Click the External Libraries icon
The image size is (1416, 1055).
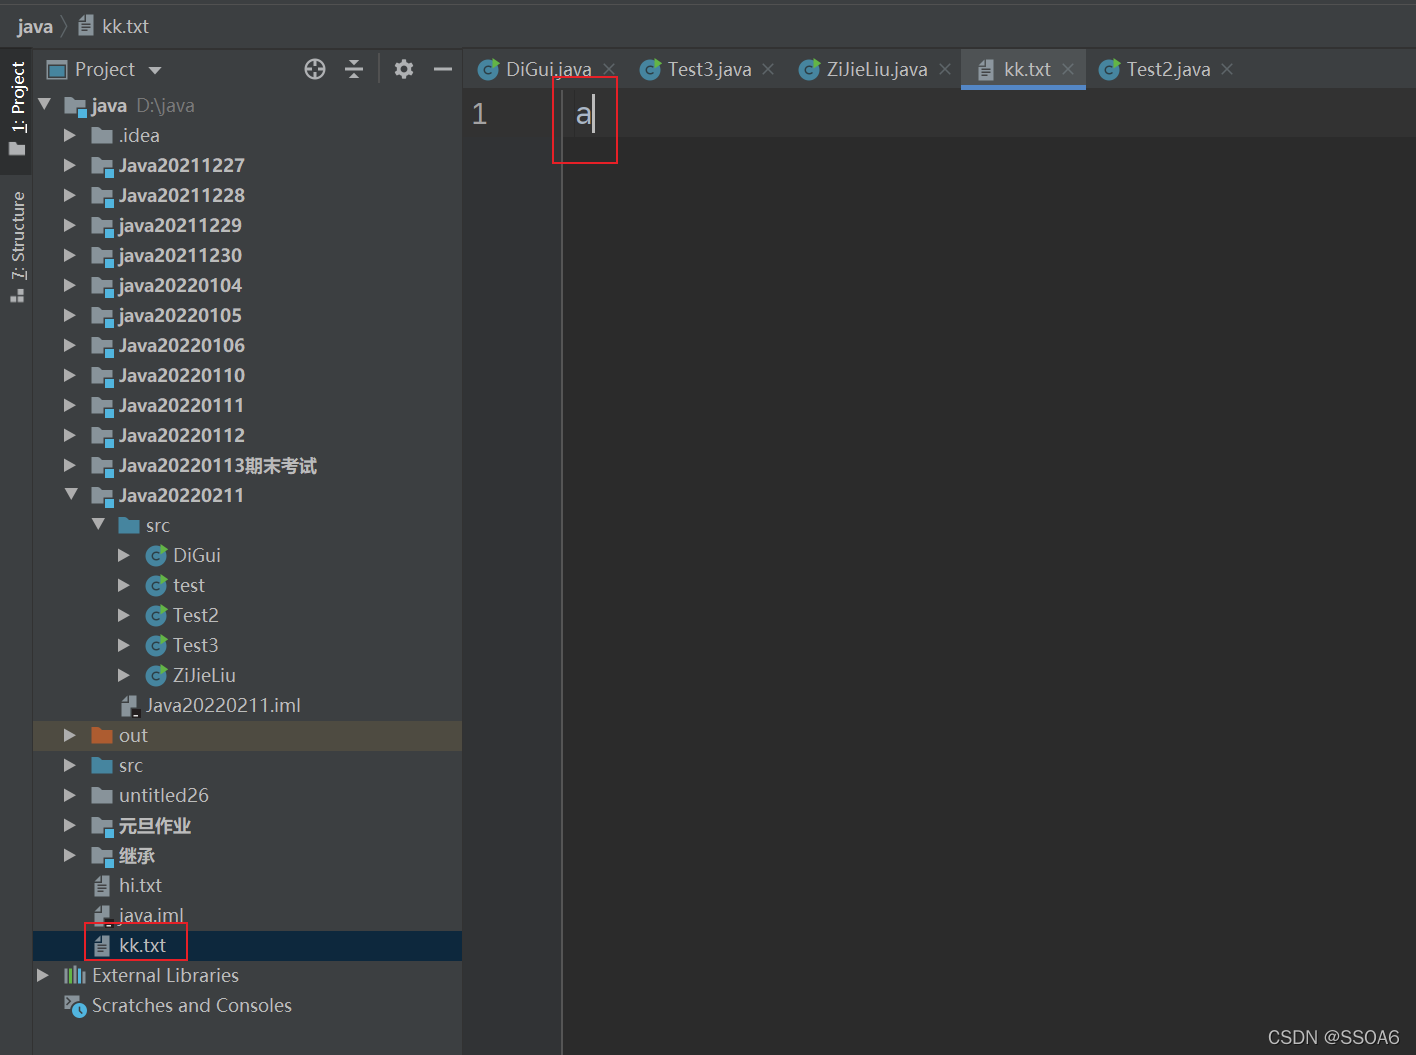[x=75, y=975]
